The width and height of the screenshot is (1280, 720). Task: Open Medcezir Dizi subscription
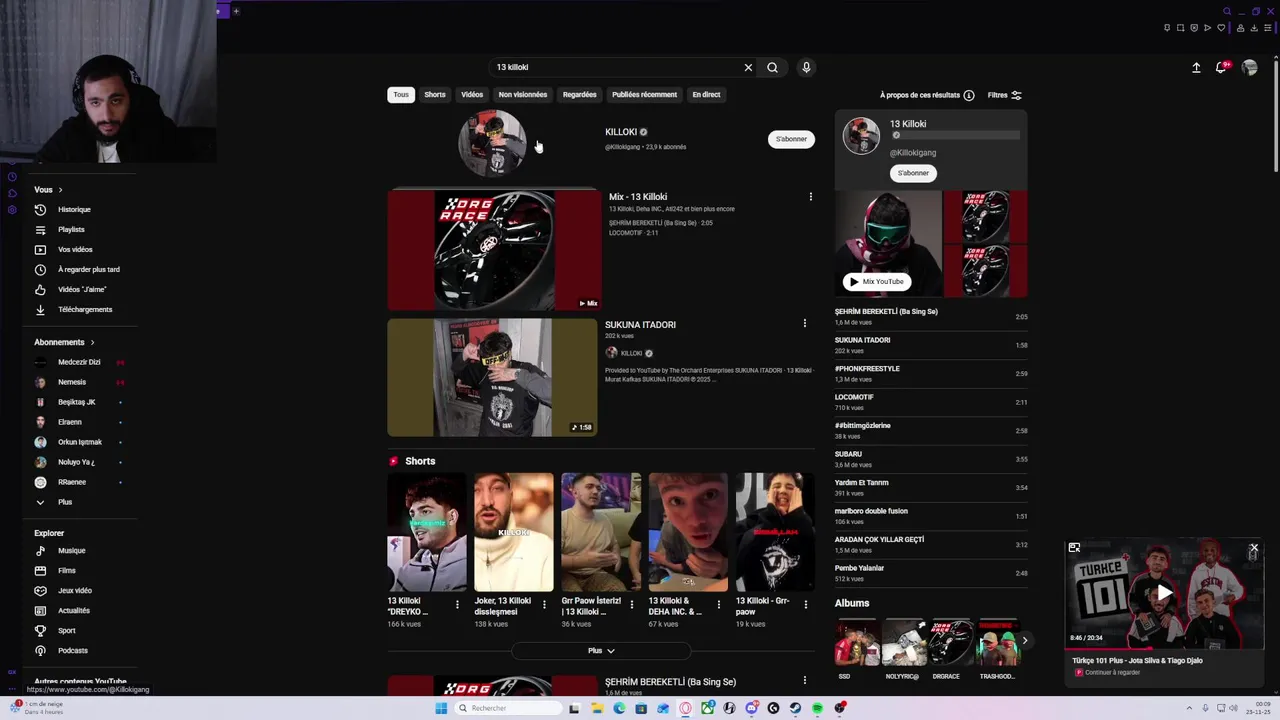tap(78, 362)
